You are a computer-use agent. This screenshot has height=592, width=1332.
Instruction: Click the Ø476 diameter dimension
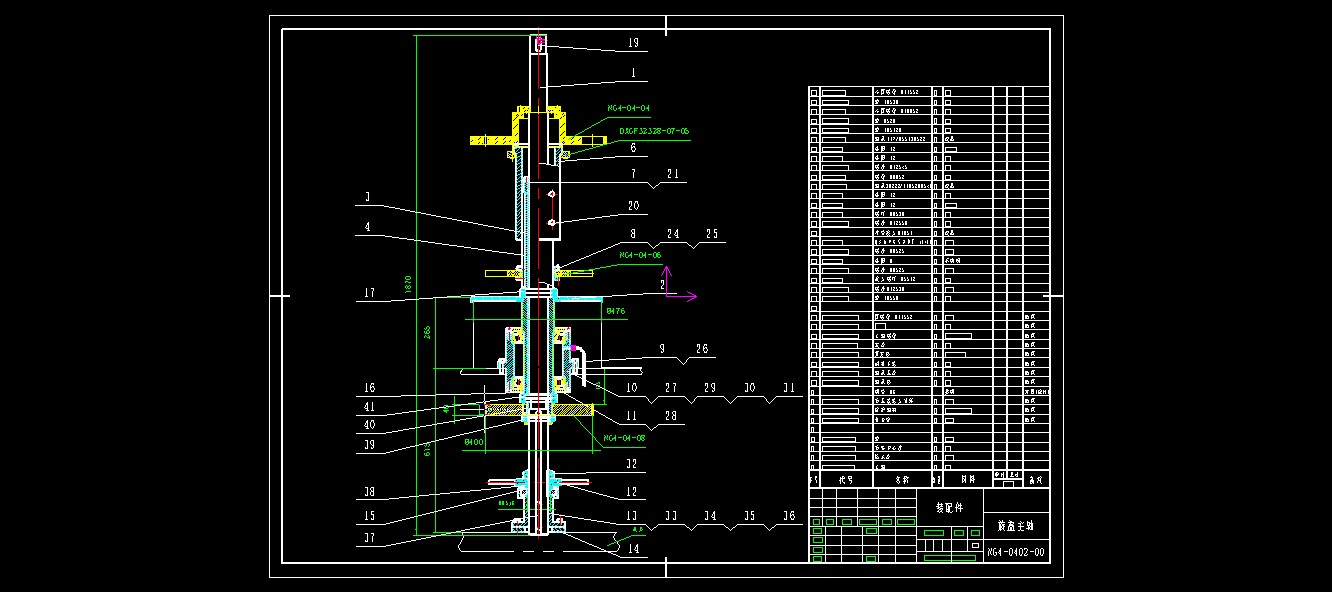coord(616,312)
